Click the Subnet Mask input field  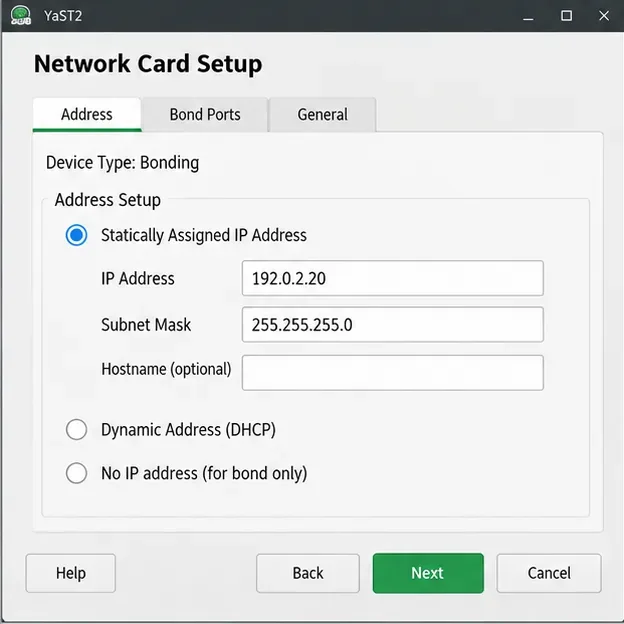tap(392, 324)
